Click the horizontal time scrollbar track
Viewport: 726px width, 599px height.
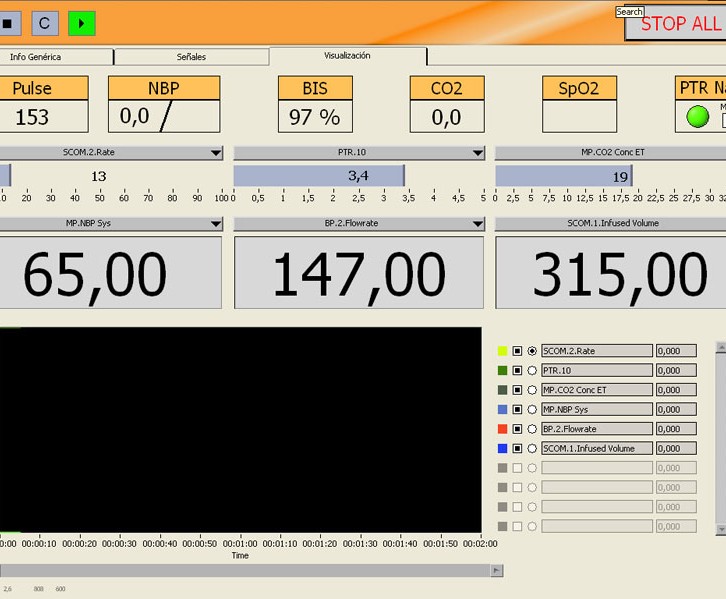click(x=245, y=570)
